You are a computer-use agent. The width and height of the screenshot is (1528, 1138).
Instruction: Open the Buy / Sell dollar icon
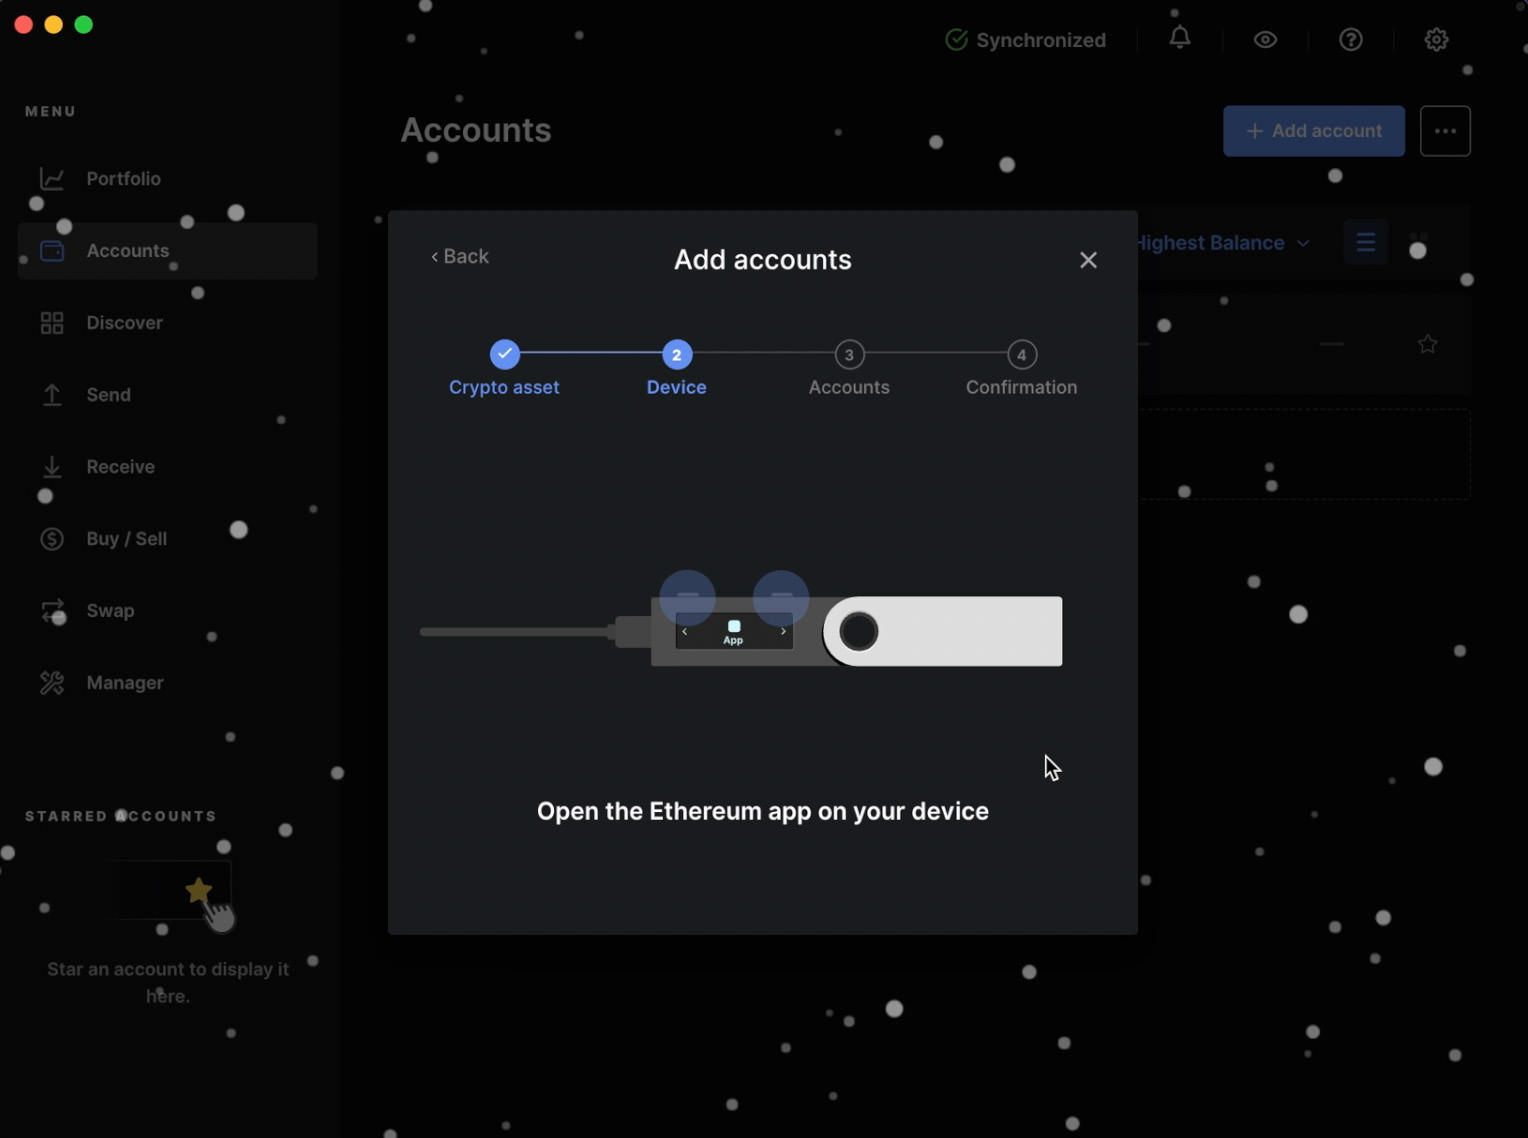click(52, 539)
